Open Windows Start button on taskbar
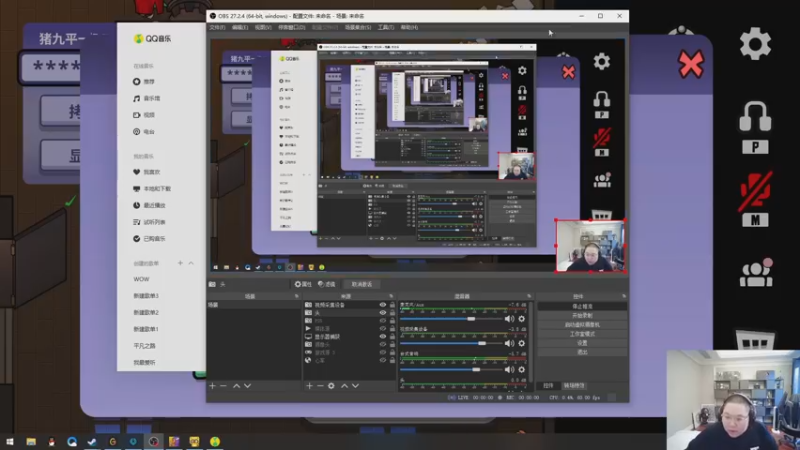 pyautogui.click(x=10, y=442)
